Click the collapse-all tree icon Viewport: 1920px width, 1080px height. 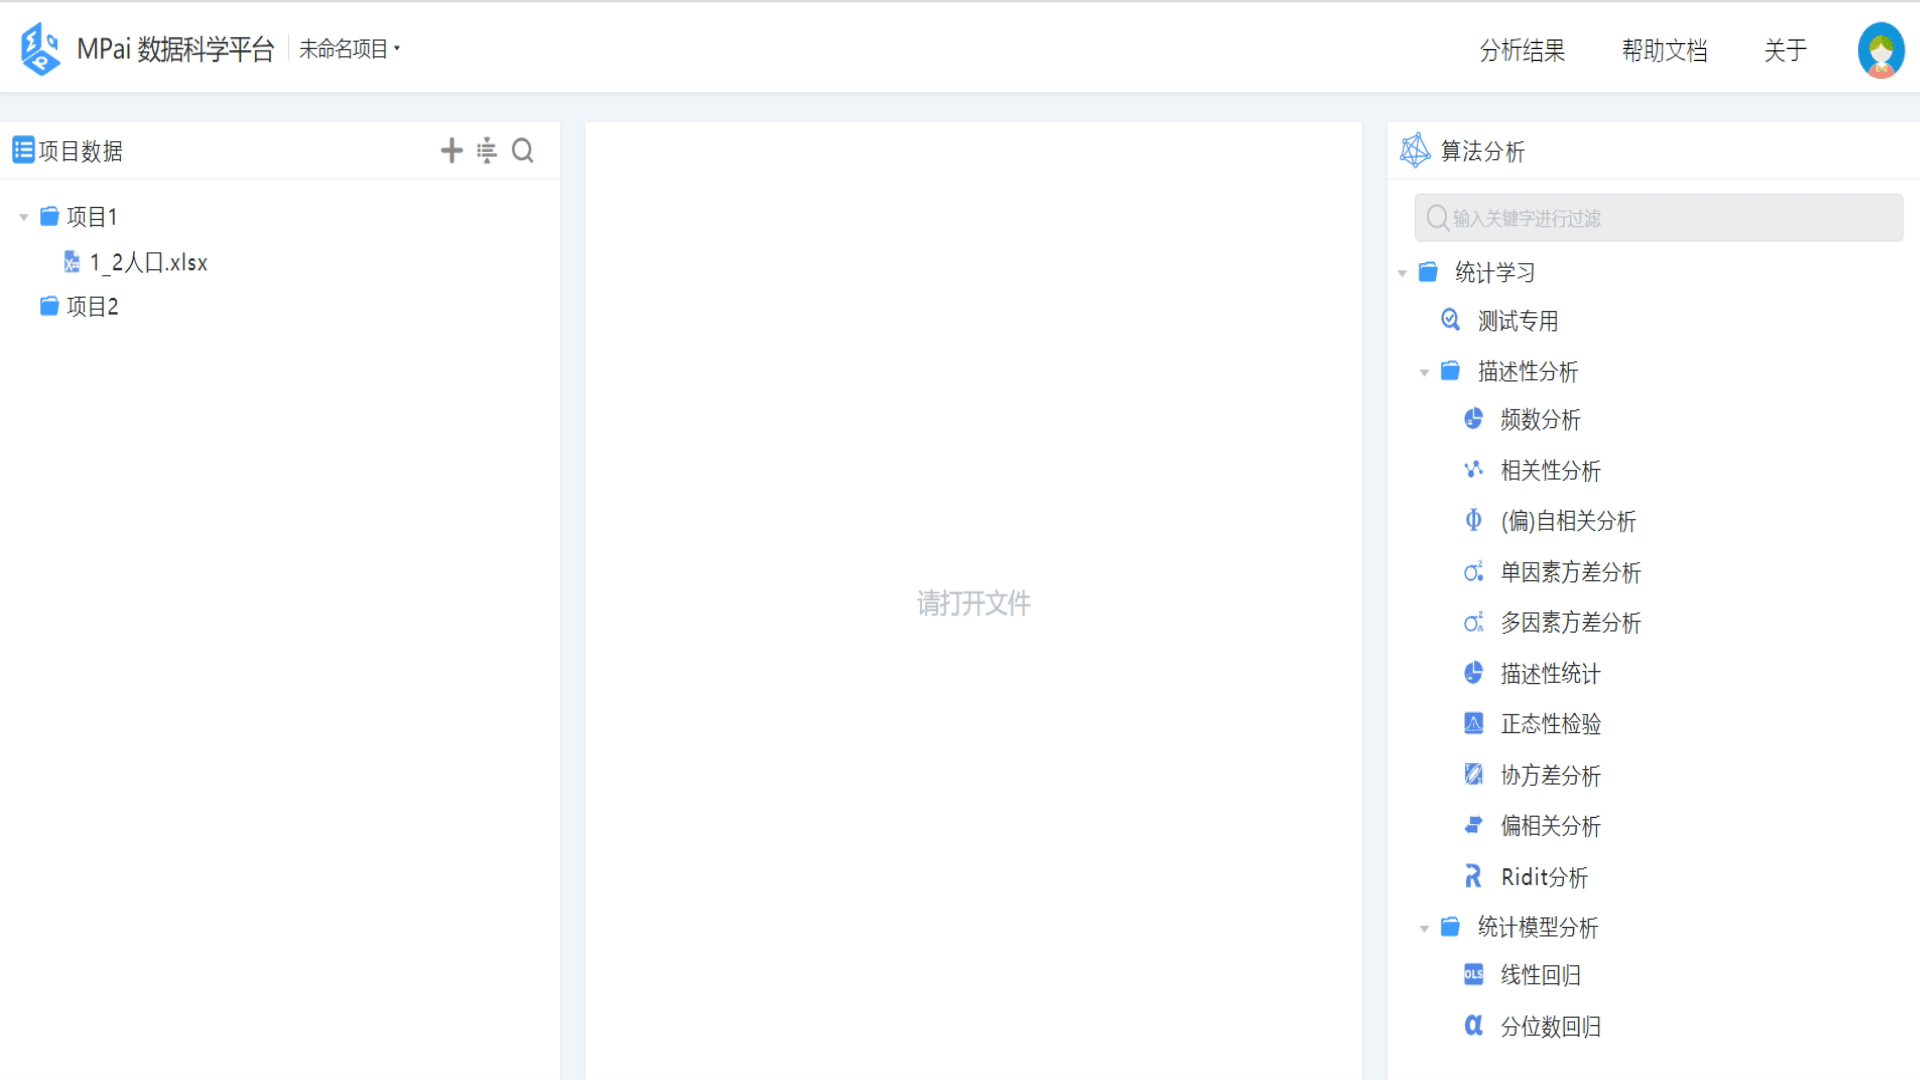pyautogui.click(x=487, y=151)
